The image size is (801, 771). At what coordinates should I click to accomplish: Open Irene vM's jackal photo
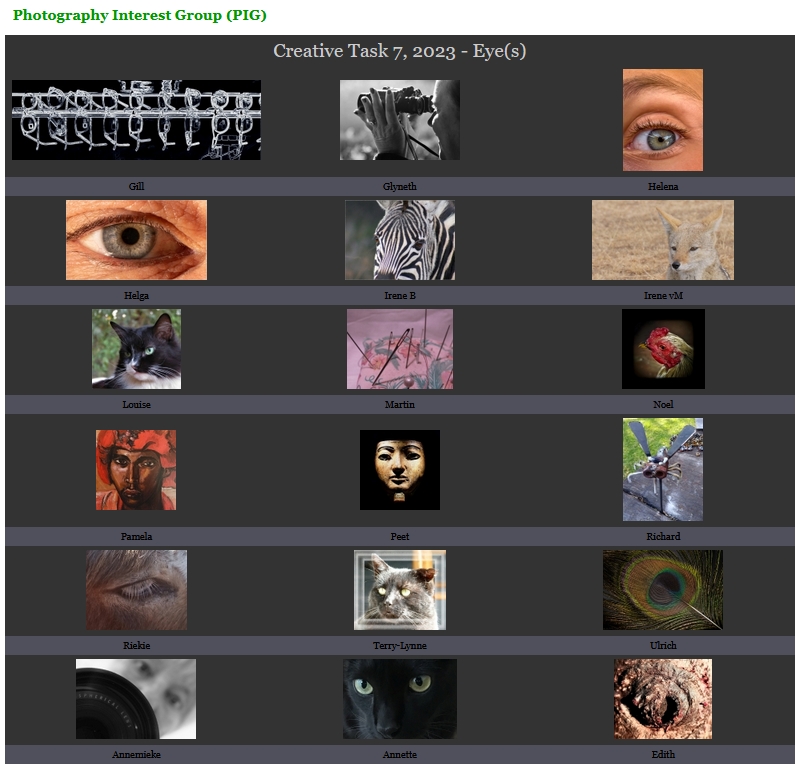point(663,240)
